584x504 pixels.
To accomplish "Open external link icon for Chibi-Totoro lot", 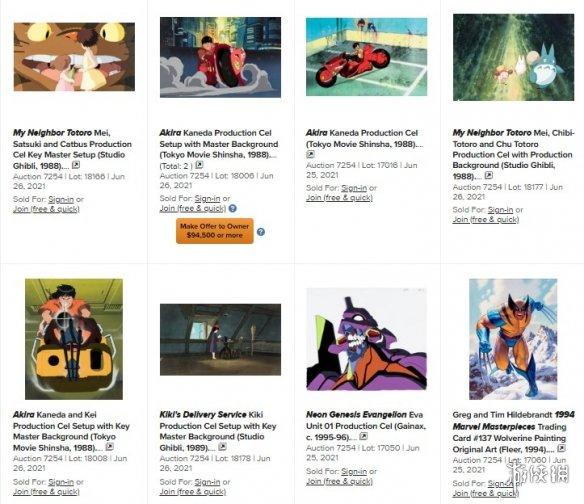I will tap(489, 175).
